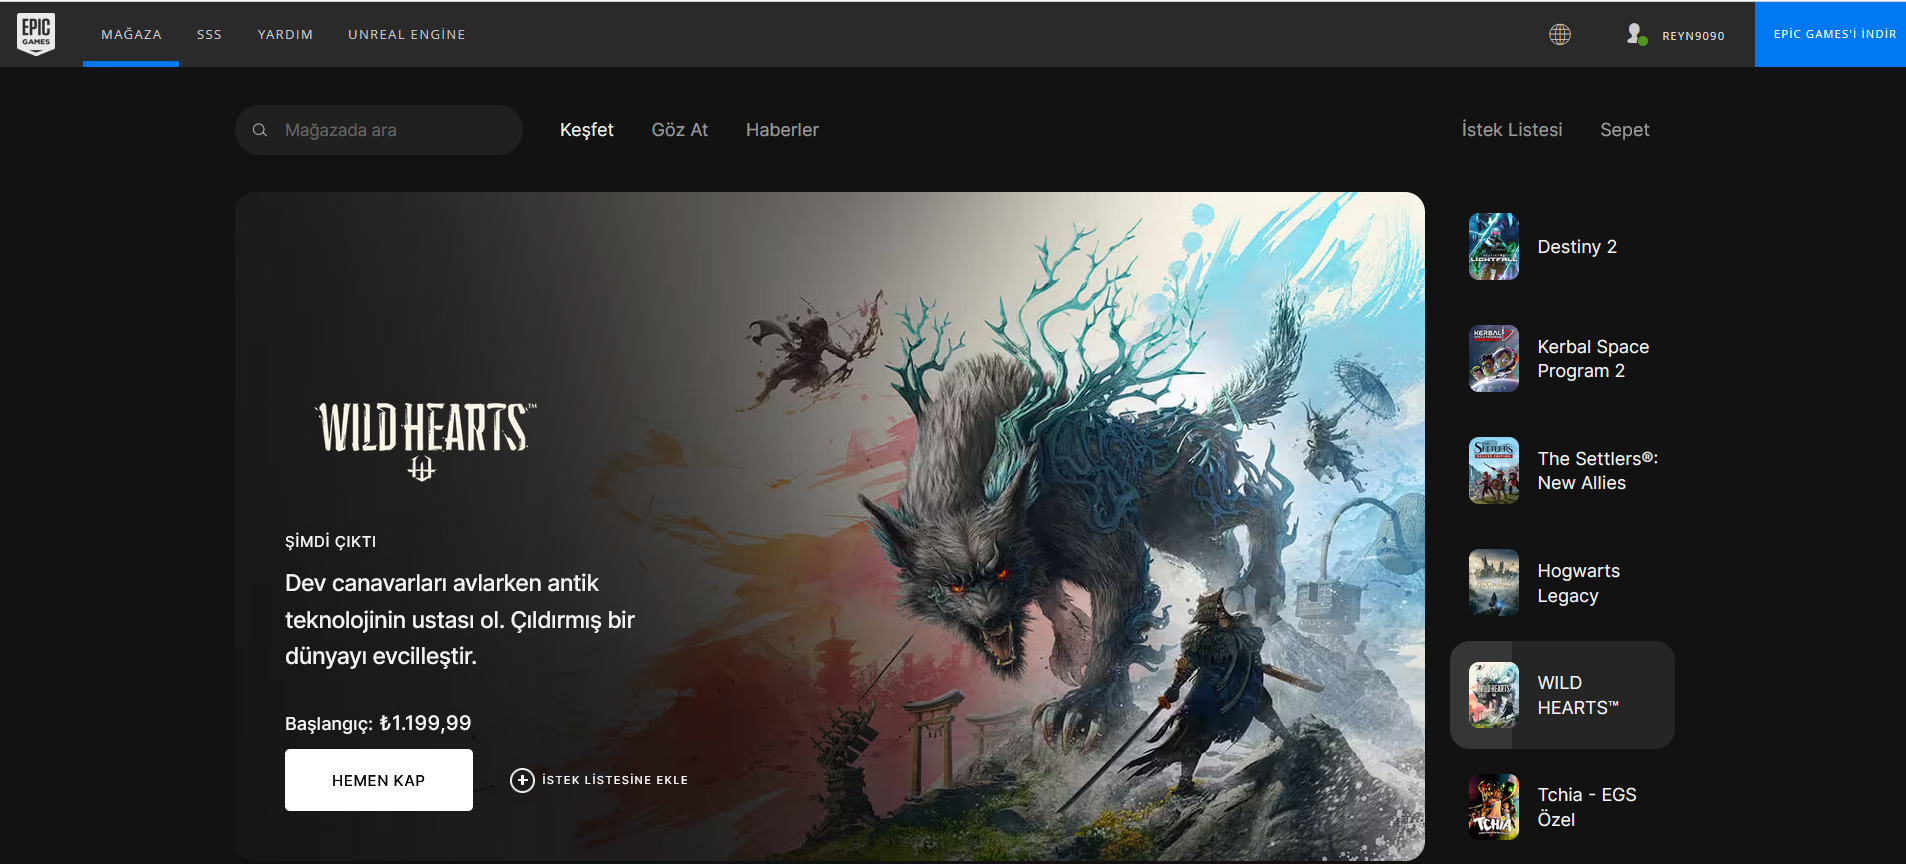The height and width of the screenshot is (864, 1906).
Task: Select Tchia thumbnail
Action: (x=1494, y=806)
